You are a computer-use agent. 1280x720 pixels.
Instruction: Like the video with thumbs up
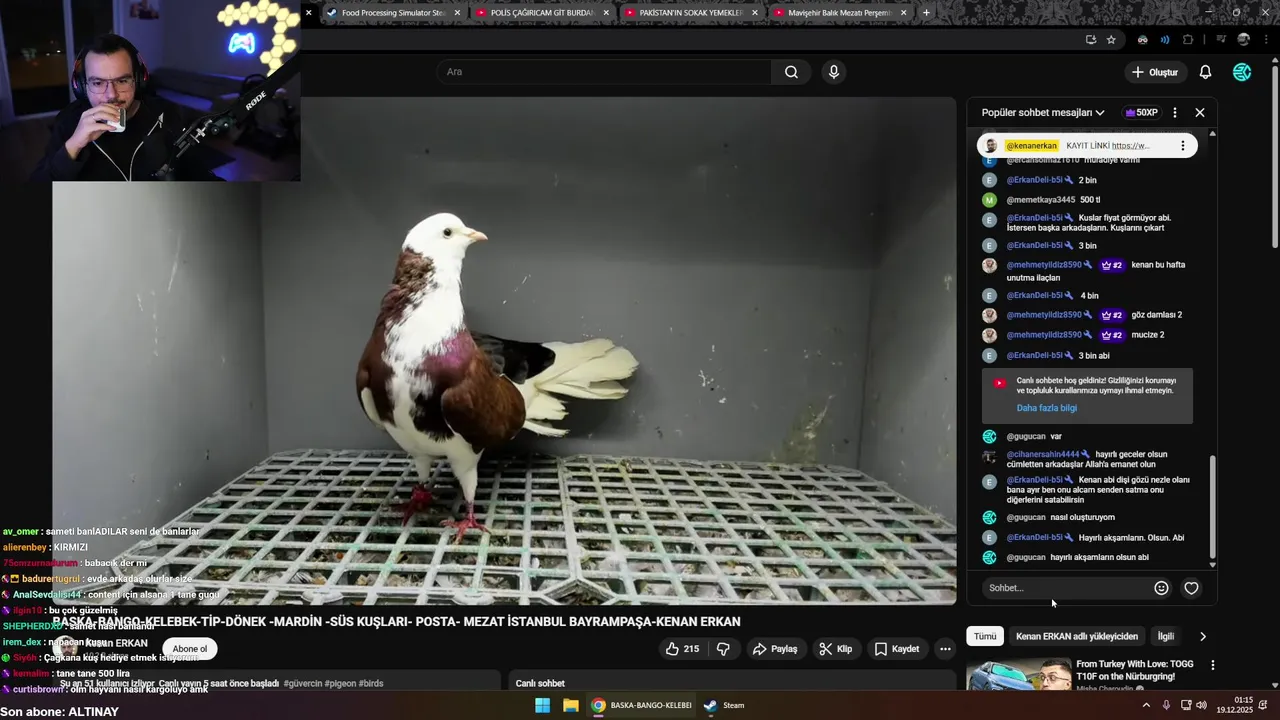pos(682,649)
